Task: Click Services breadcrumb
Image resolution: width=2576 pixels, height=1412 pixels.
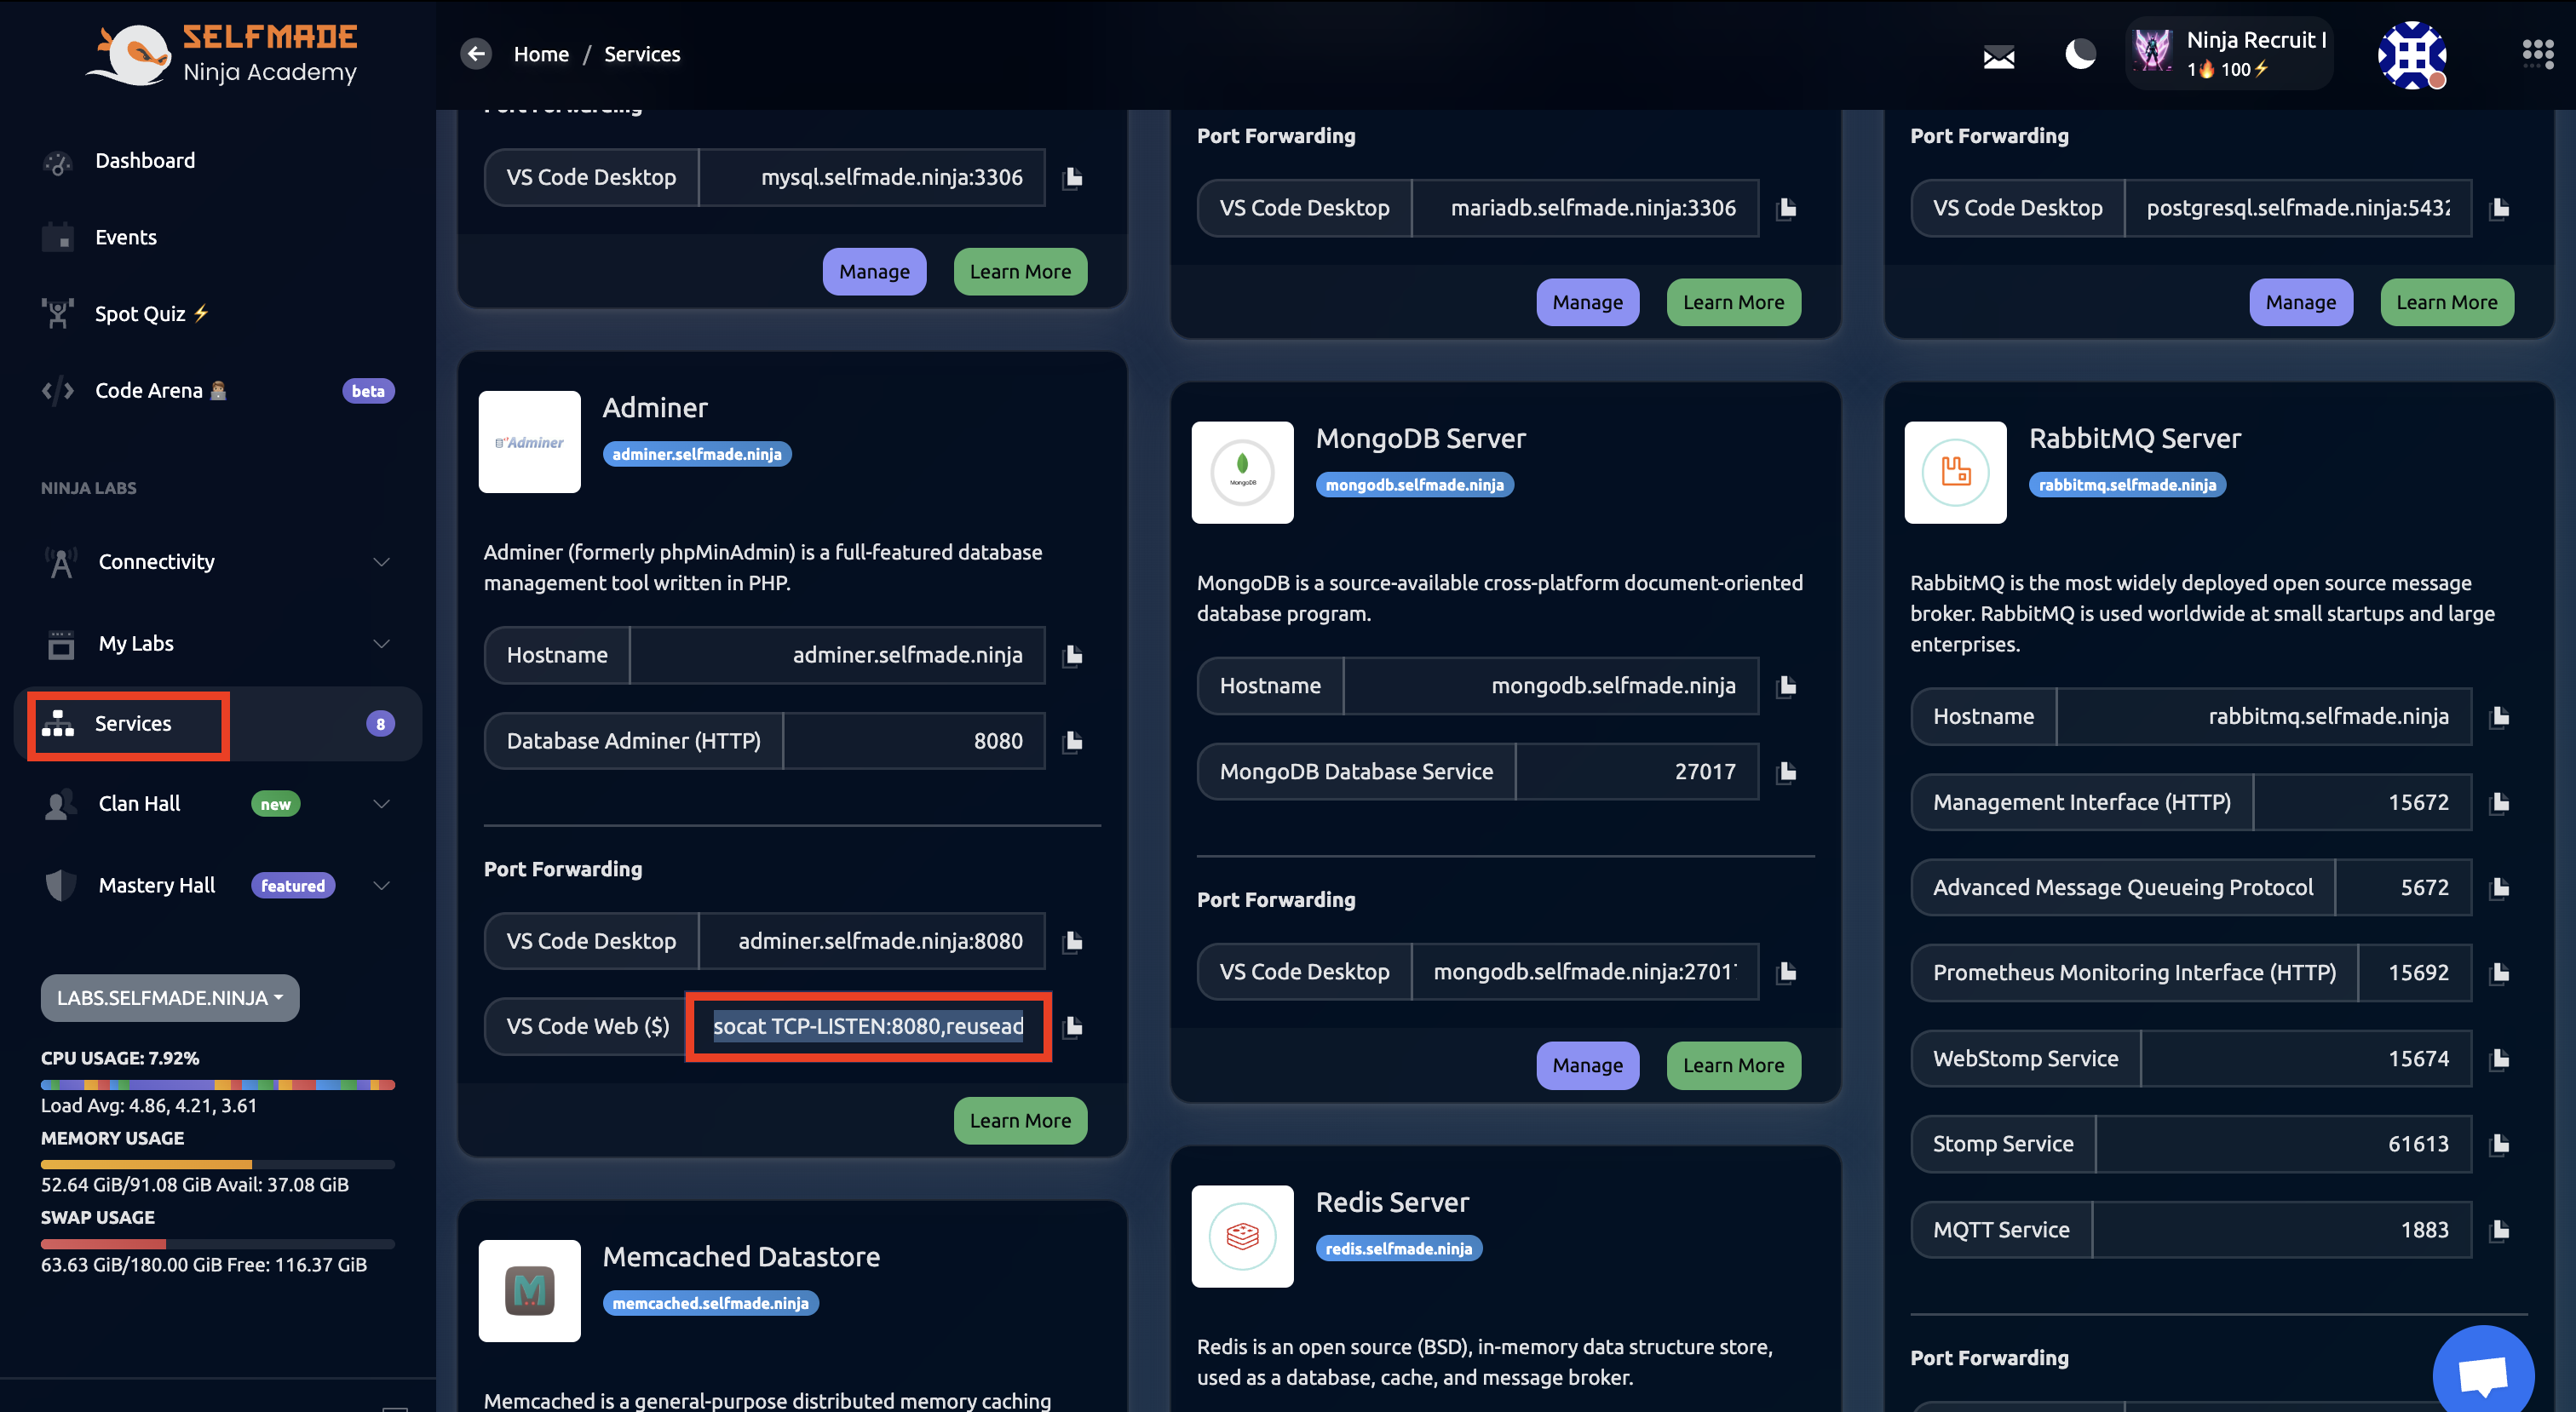Action: point(642,54)
